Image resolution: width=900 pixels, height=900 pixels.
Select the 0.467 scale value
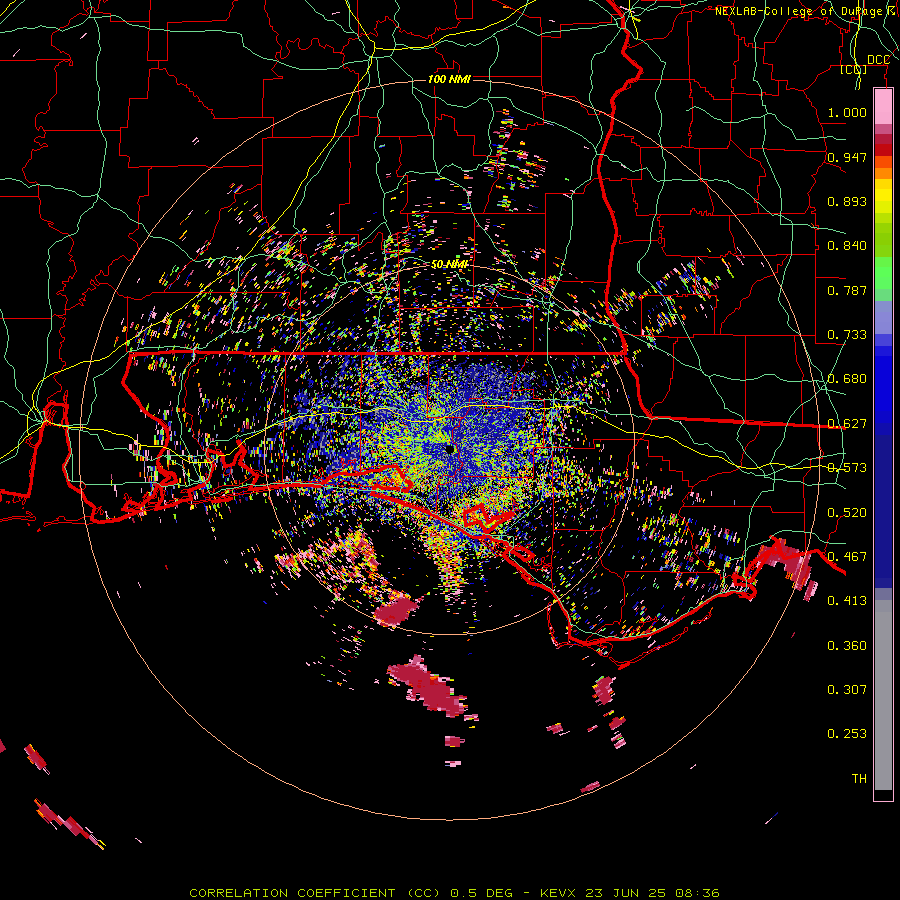(x=847, y=557)
